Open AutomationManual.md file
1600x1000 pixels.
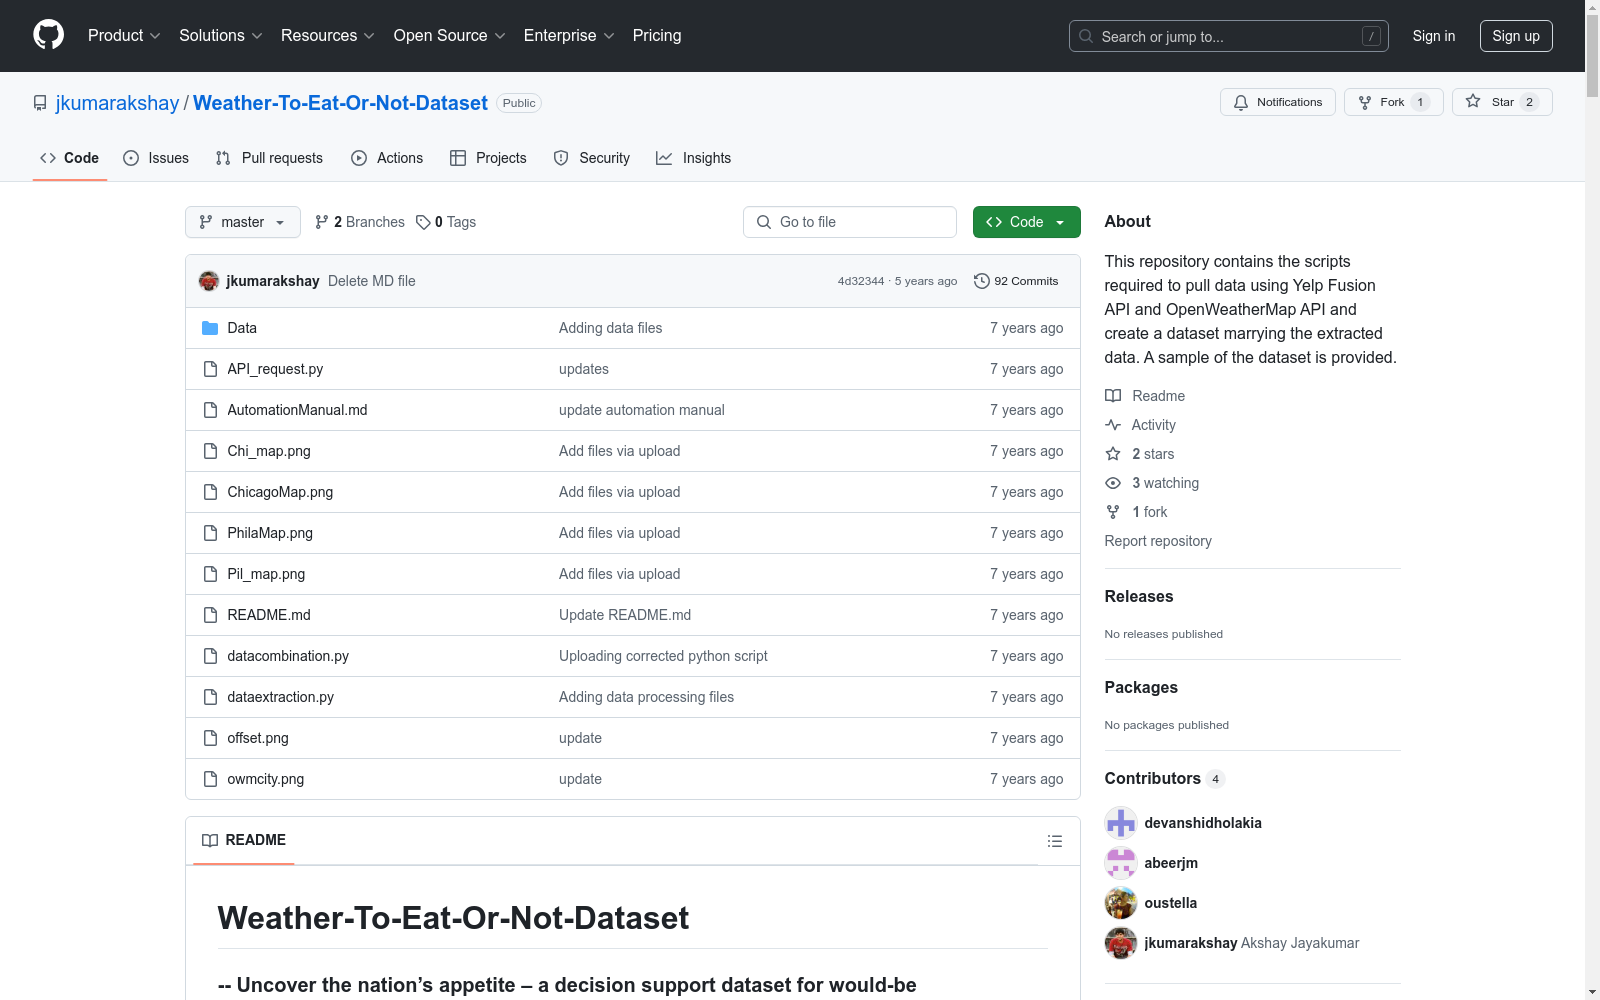point(297,410)
